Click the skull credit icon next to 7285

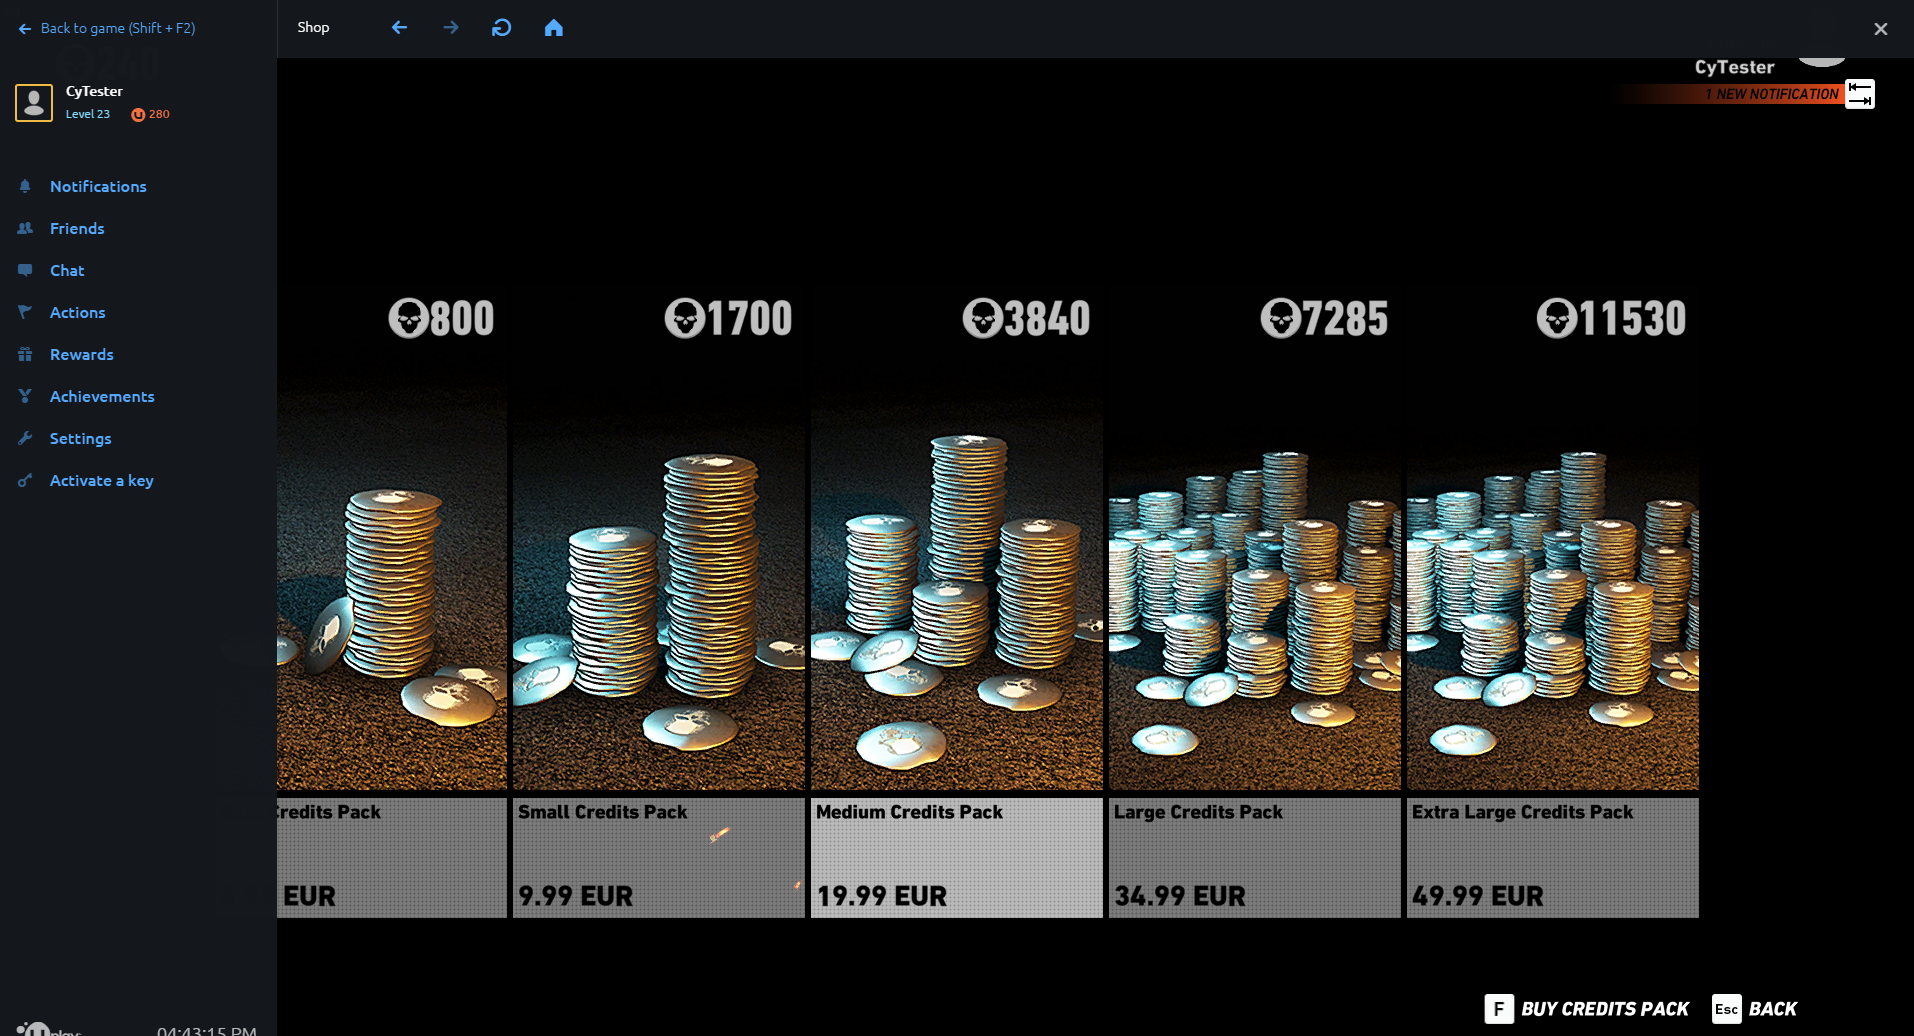point(1280,319)
